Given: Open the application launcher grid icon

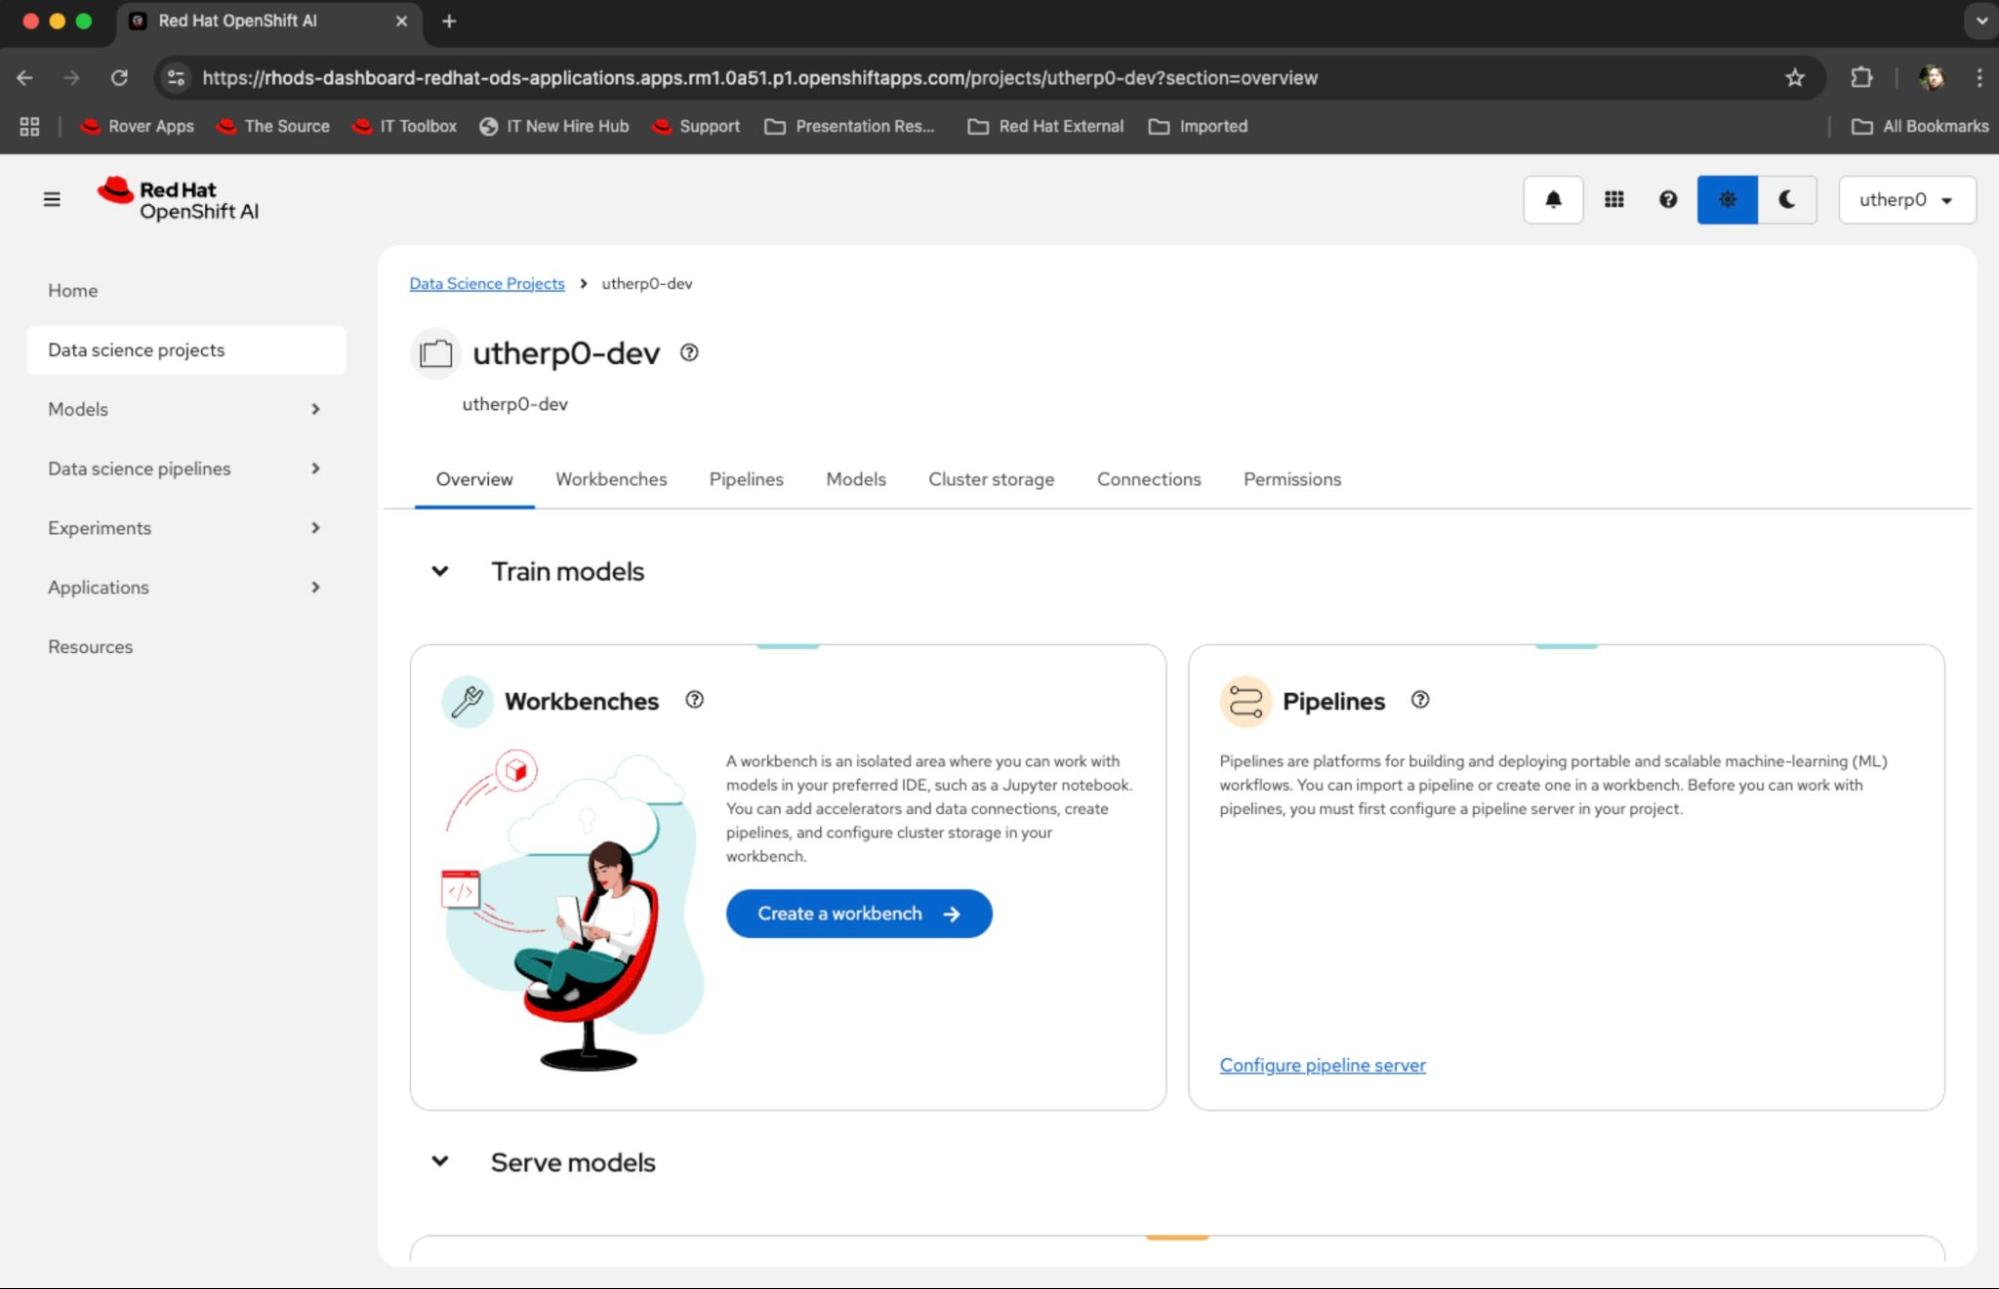Looking at the screenshot, I should pyautogui.click(x=1613, y=200).
